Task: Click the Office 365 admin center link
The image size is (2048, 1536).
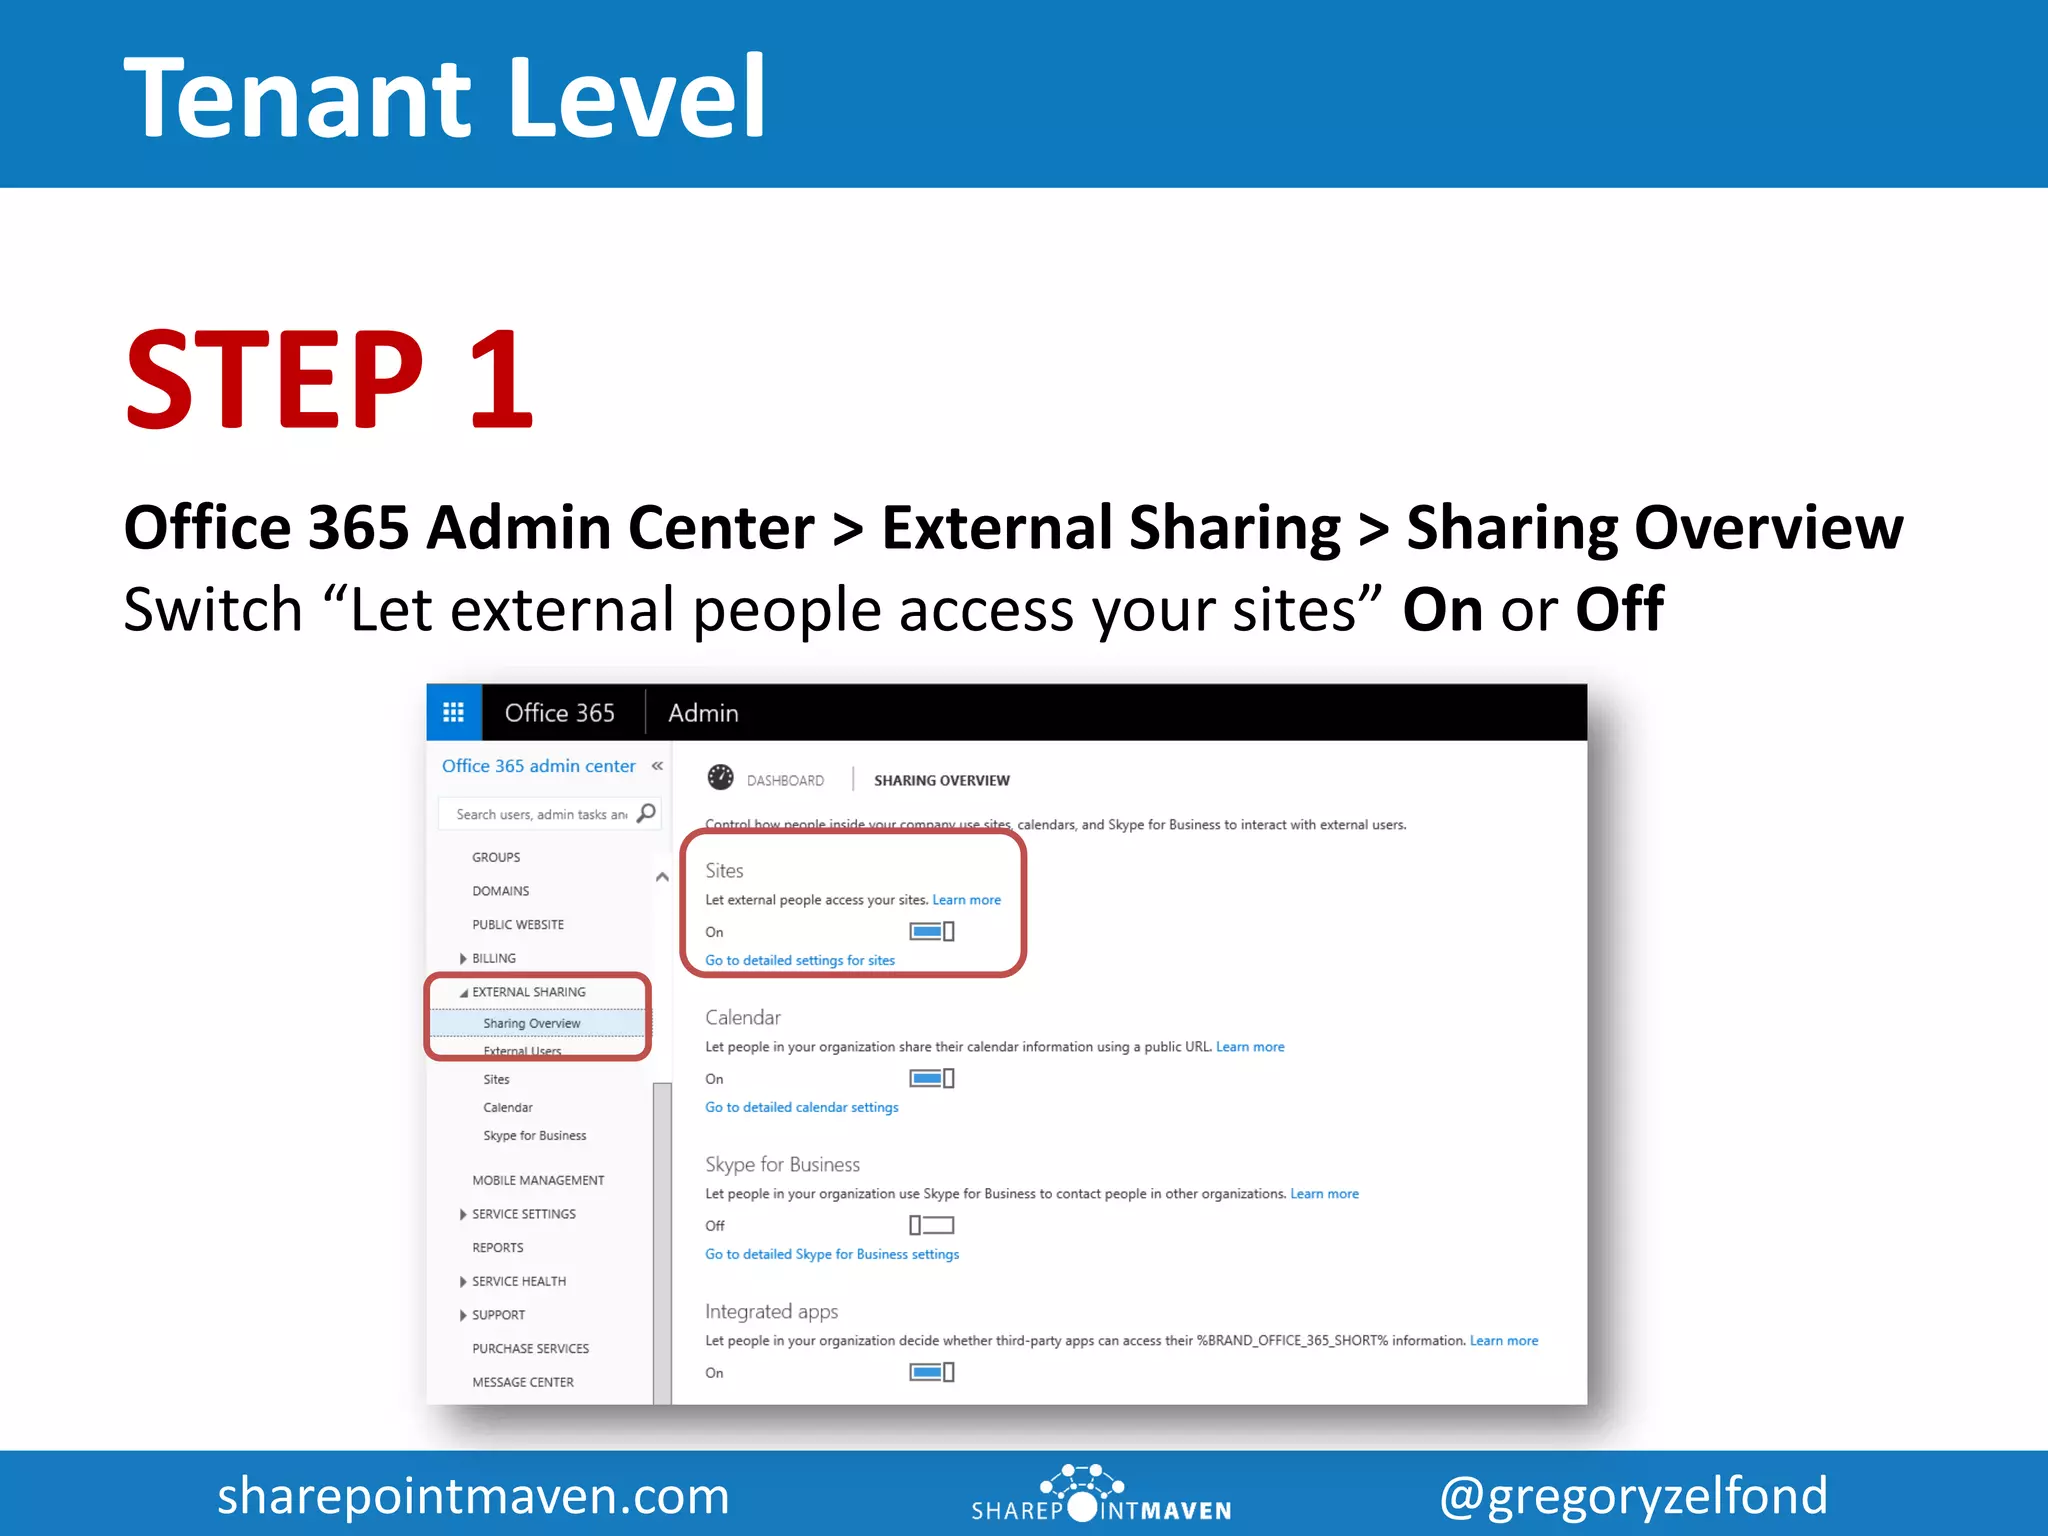Action: tap(539, 766)
